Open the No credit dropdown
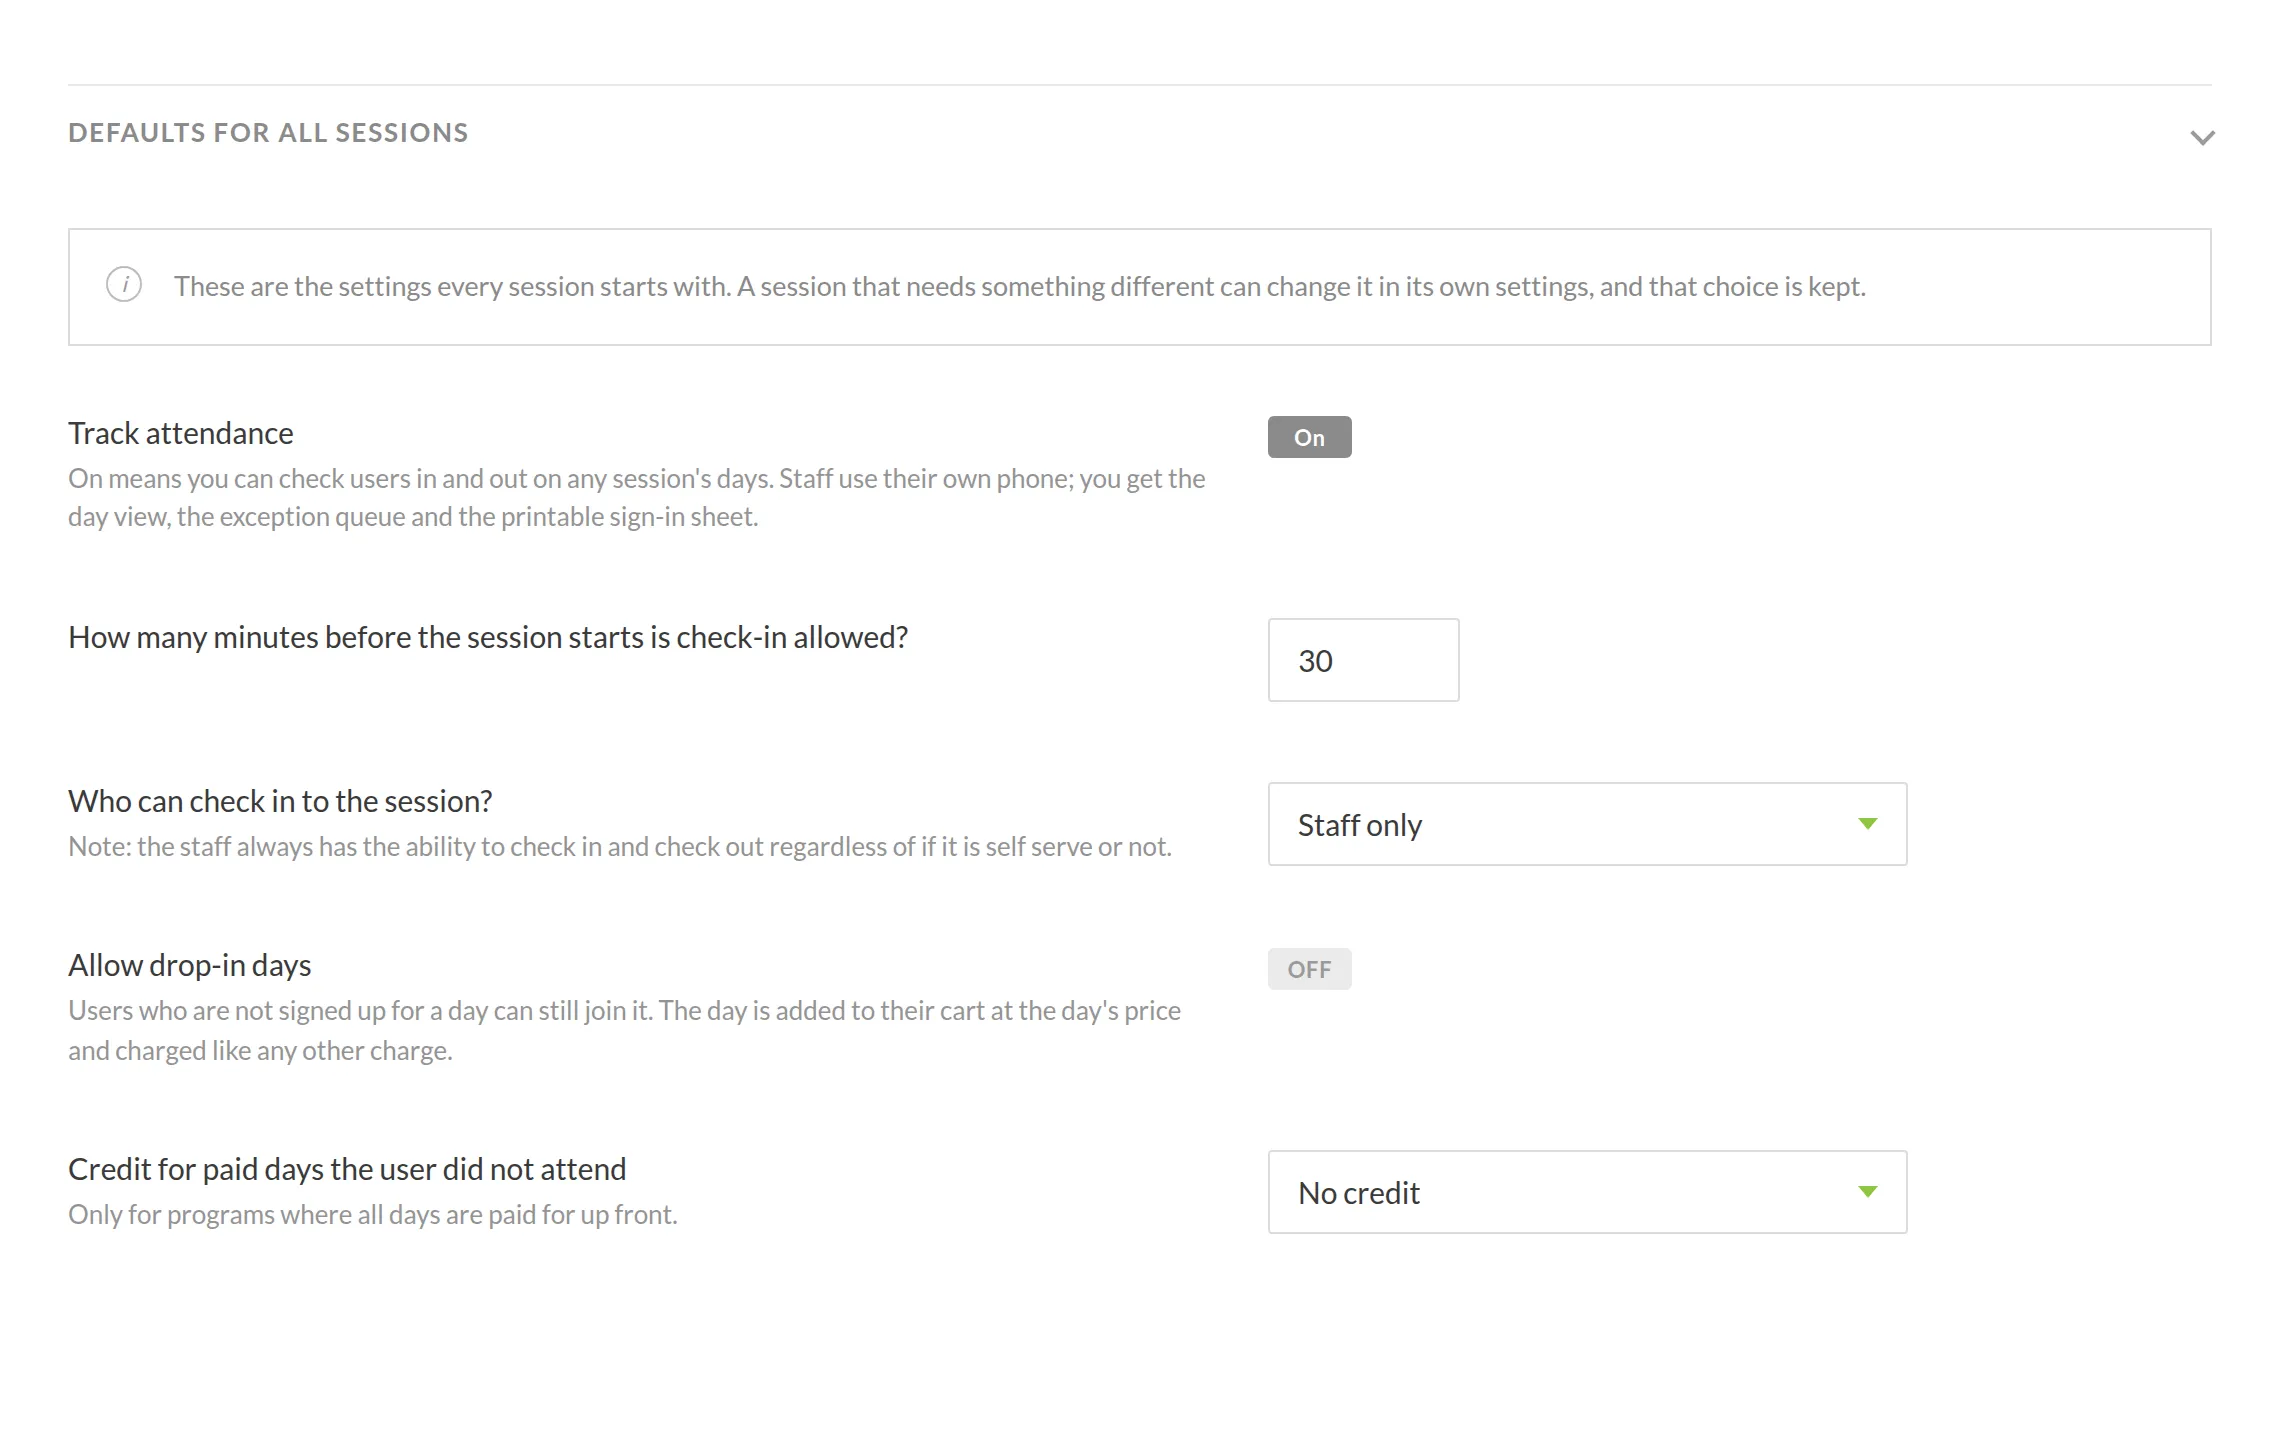 tap(1587, 1192)
